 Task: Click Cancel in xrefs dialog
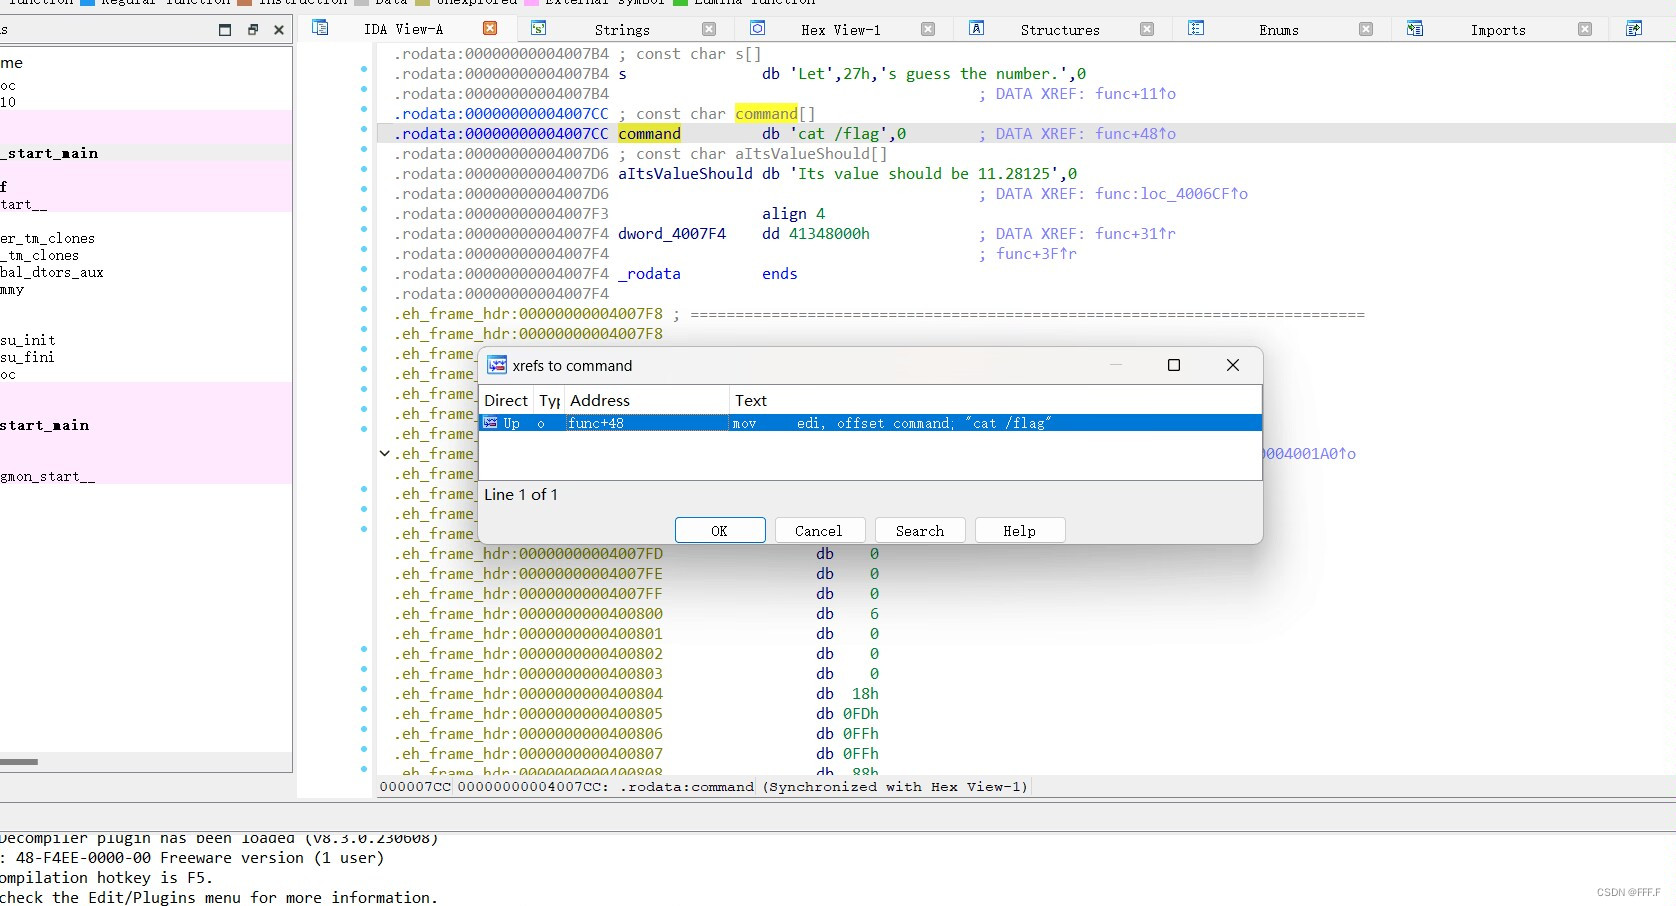[x=819, y=530]
